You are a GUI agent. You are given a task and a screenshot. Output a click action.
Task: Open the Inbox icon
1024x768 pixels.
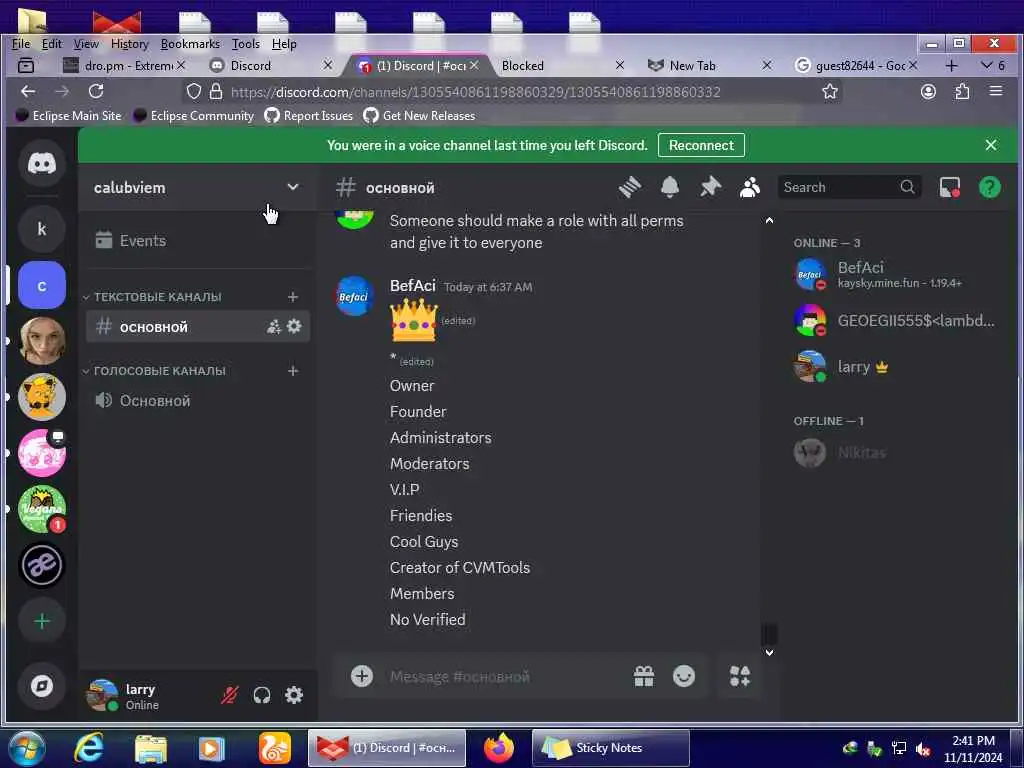pyautogui.click(x=950, y=187)
